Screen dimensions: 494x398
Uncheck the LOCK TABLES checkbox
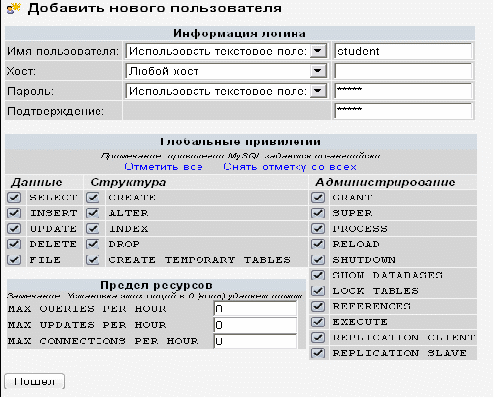(x=318, y=291)
